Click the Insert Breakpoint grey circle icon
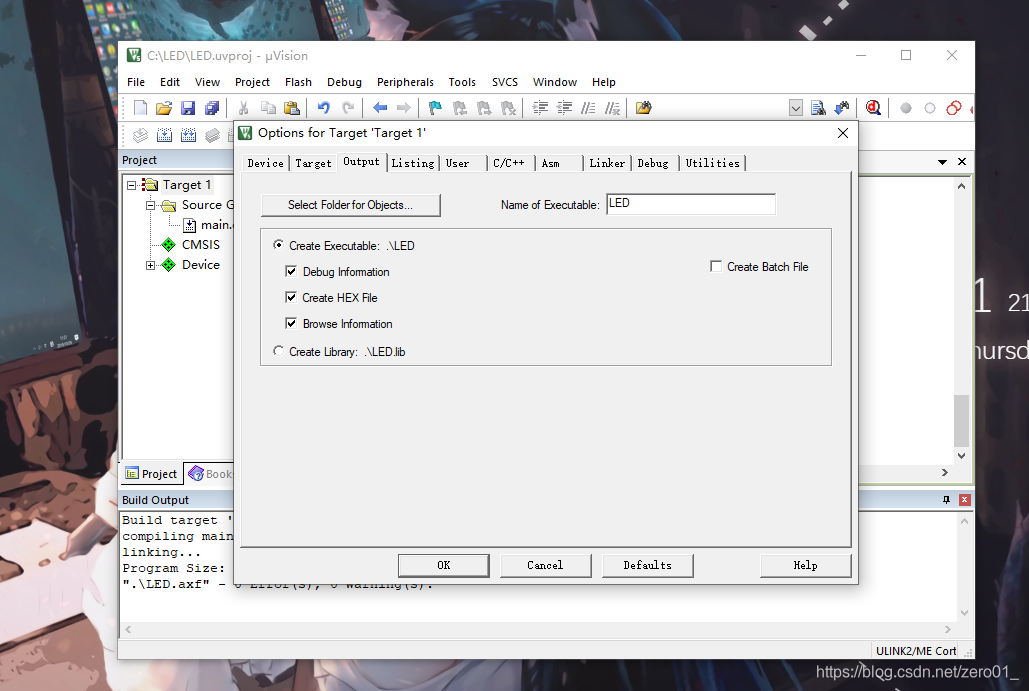Viewport: 1029px width, 691px height. (906, 108)
